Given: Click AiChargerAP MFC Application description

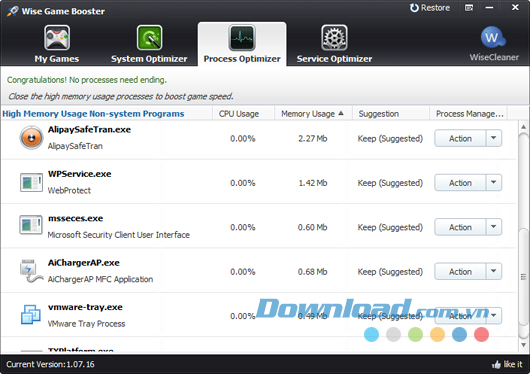Looking at the screenshot, I should (x=100, y=279).
